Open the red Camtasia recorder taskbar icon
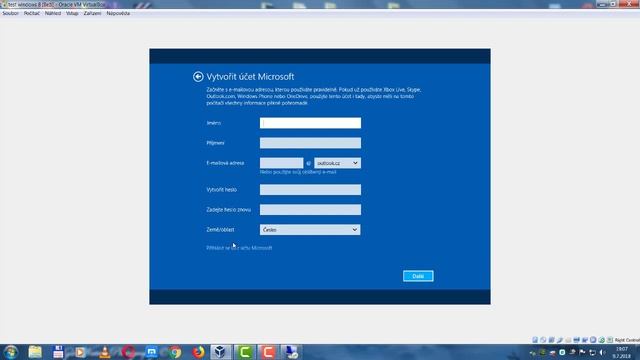Screen dimensions: 640x360 pos(268,352)
